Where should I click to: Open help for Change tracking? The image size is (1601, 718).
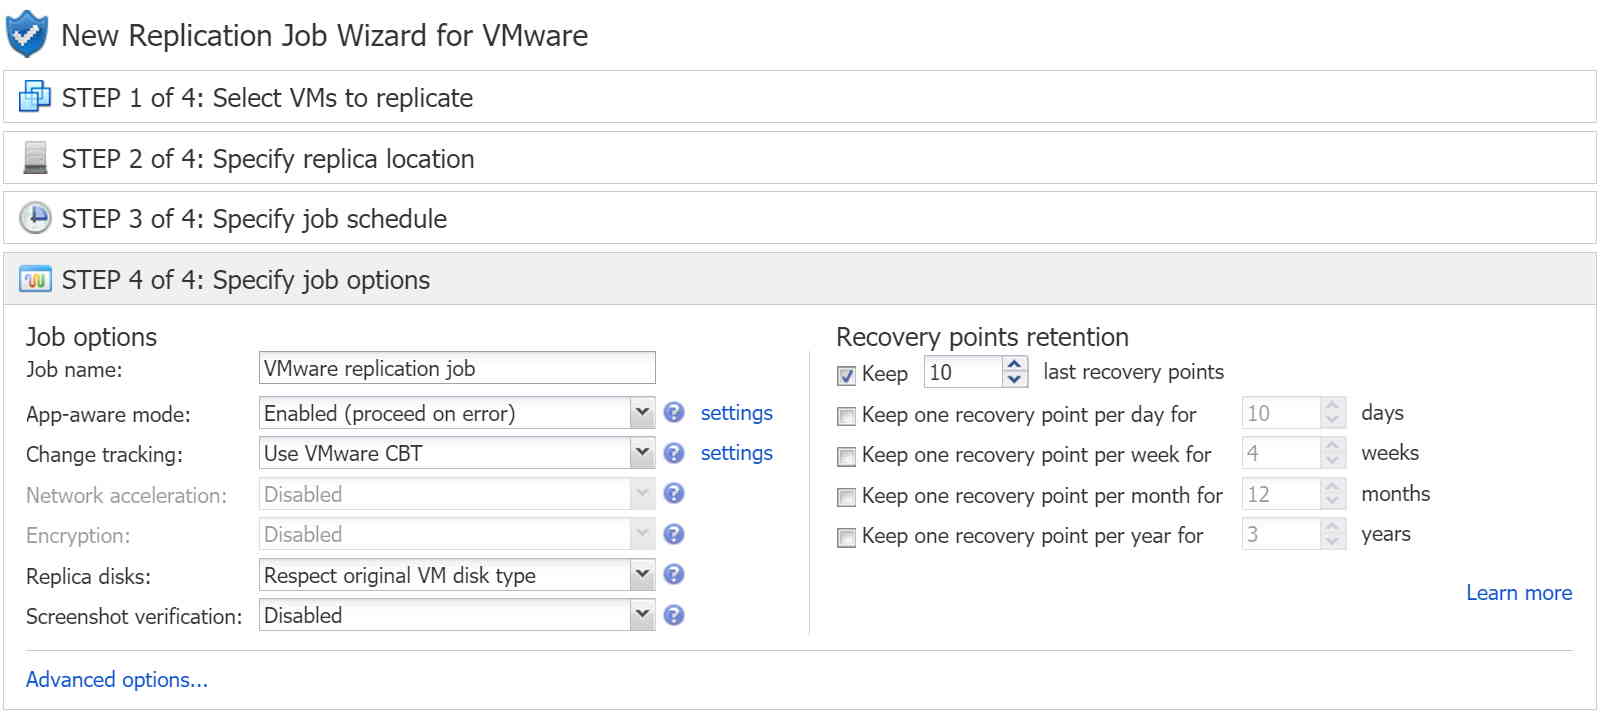674,453
